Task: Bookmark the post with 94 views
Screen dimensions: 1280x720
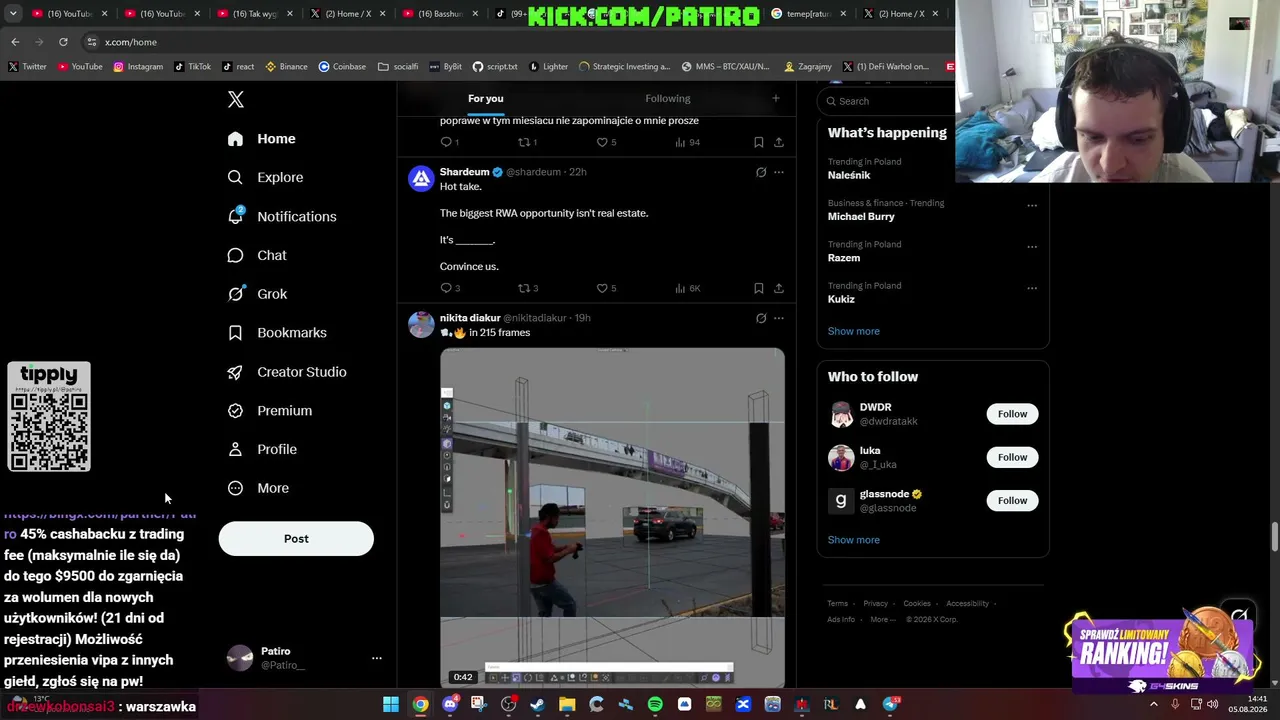Action: point(758,142)
